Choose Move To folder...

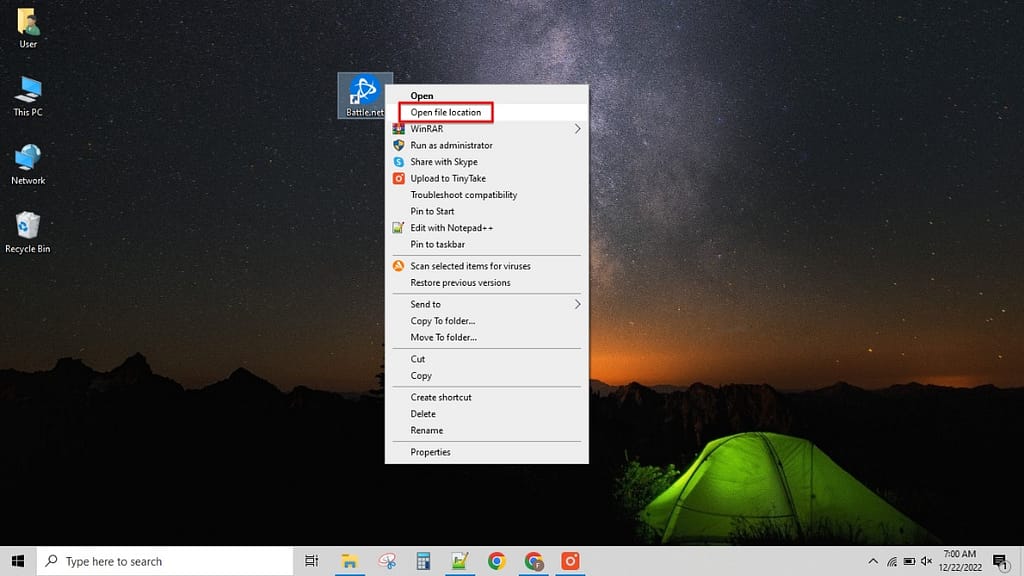point(487,337)
